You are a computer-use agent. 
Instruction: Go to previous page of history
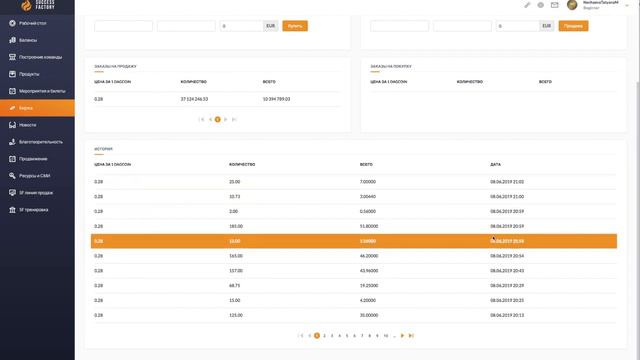point(309,336)
